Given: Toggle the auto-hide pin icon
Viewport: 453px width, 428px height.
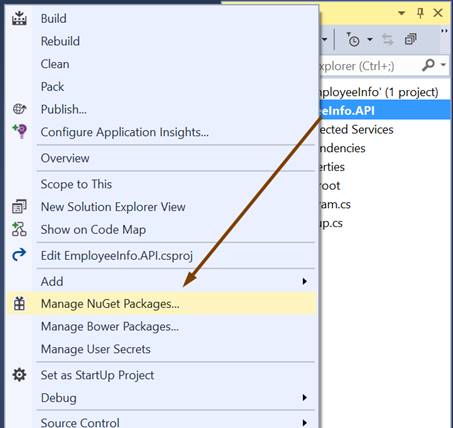Looking at the screenshot, I should [420, 13].
